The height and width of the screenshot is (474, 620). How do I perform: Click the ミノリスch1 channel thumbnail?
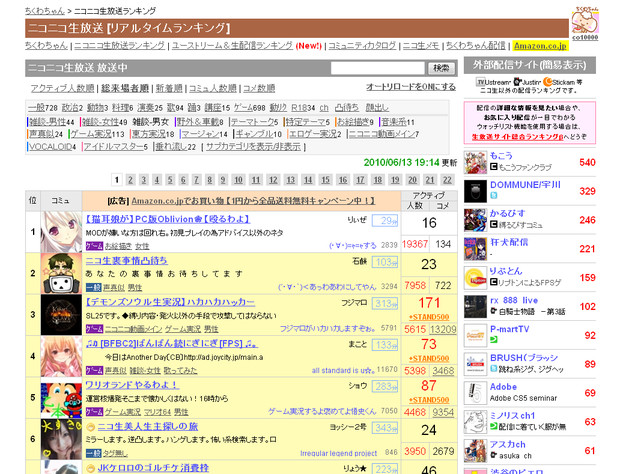[x=475, y=422]
